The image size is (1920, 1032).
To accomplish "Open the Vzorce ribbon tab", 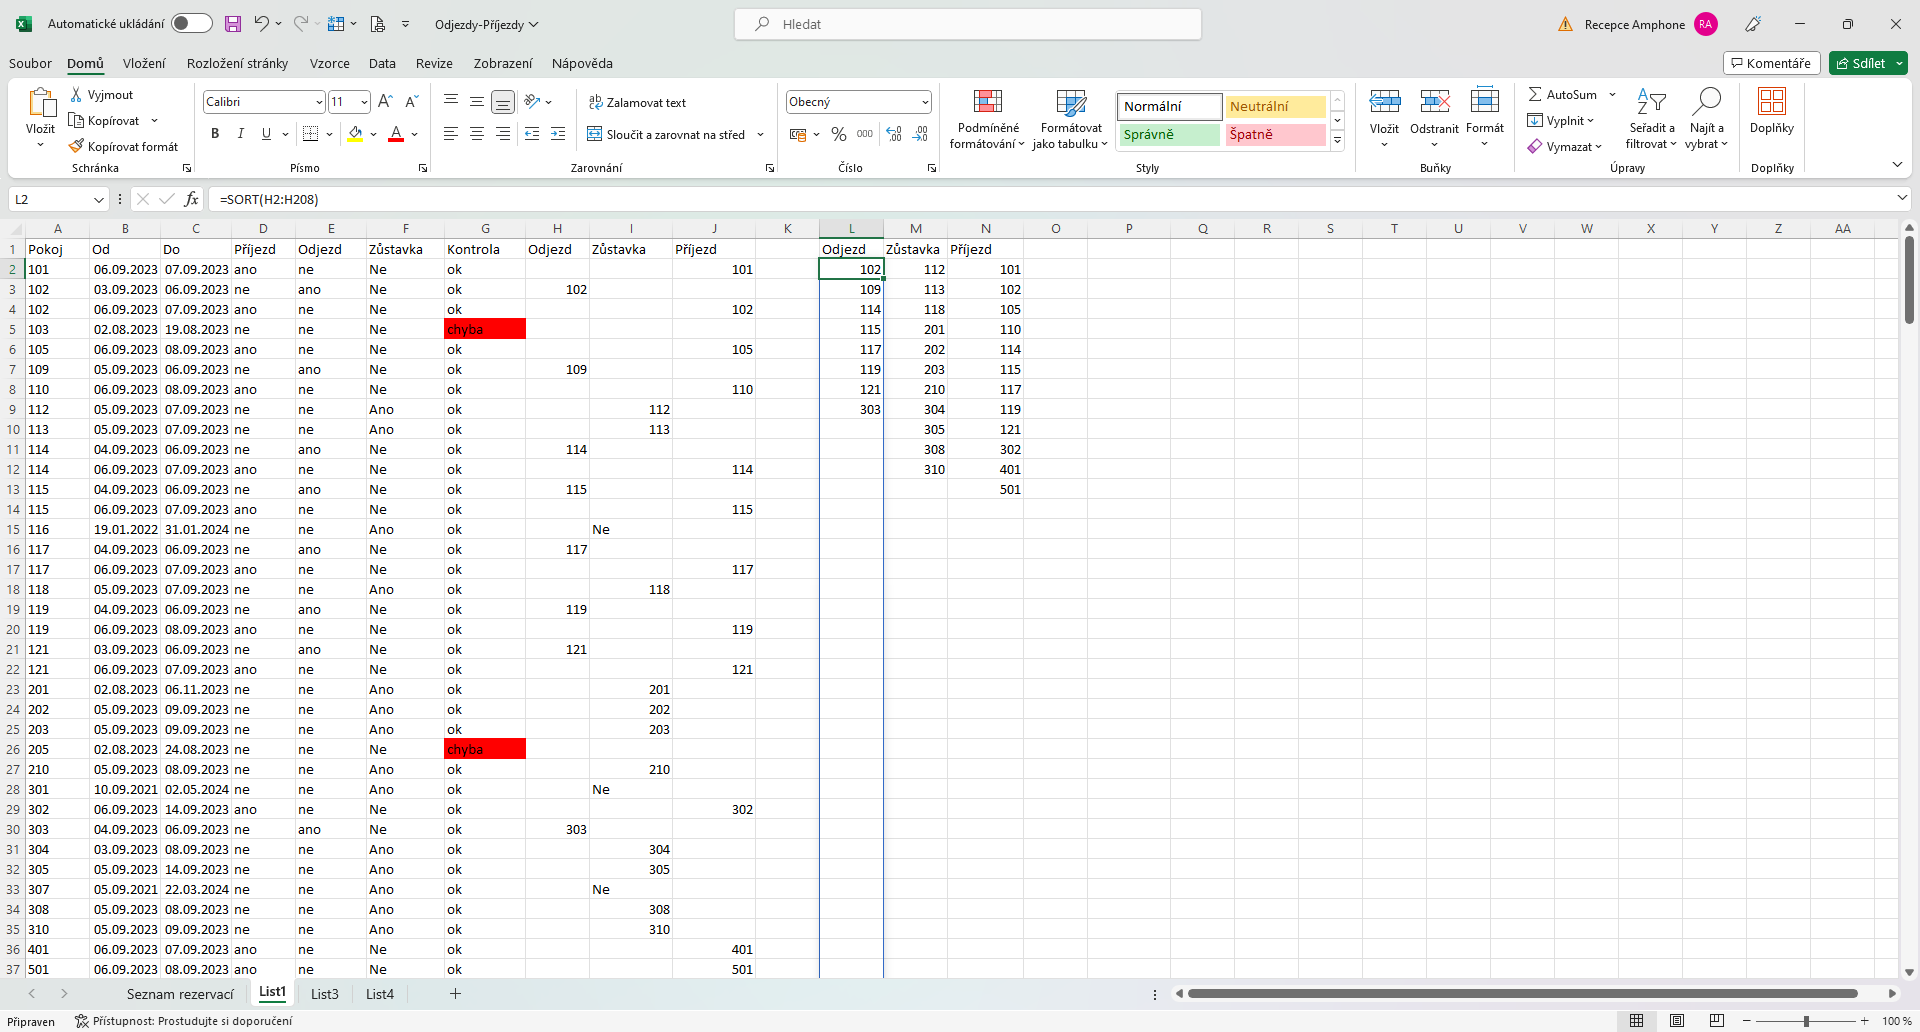I will pos(329,63).
